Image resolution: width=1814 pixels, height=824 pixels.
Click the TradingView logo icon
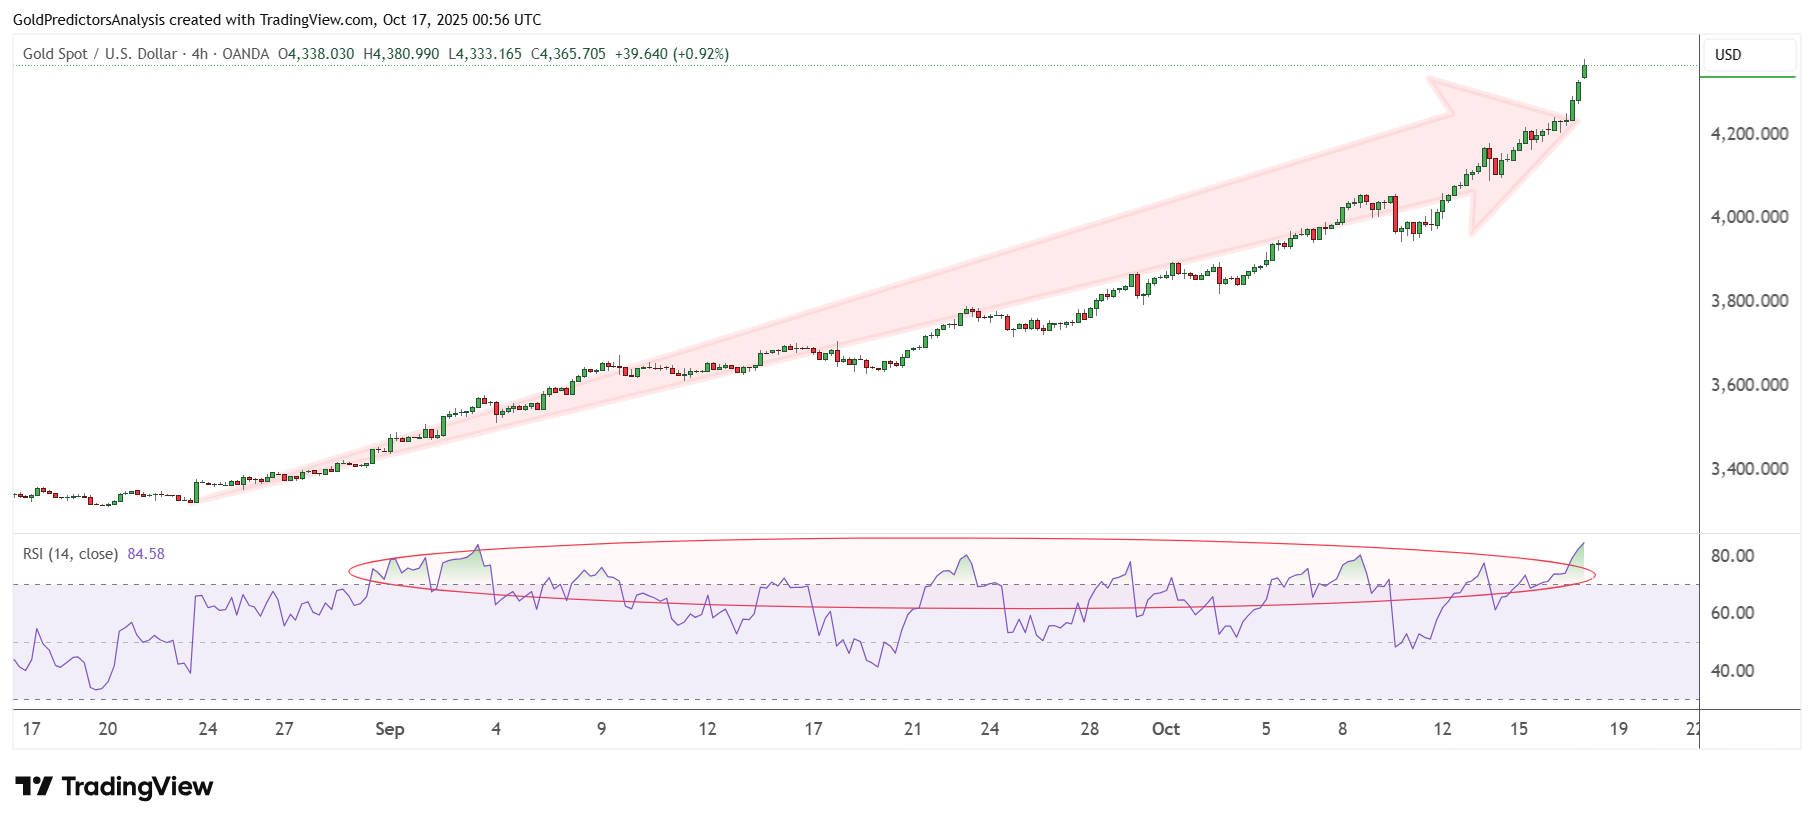click(x=33, y=787)
